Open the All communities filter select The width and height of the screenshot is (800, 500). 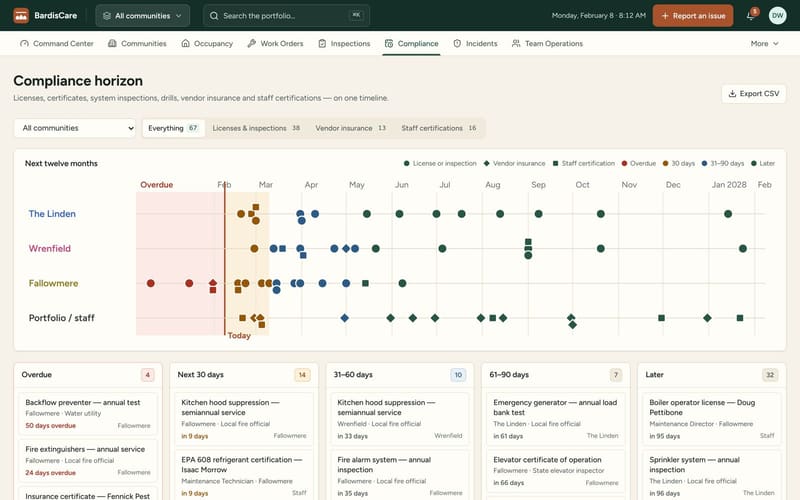(x=74, y=128)
